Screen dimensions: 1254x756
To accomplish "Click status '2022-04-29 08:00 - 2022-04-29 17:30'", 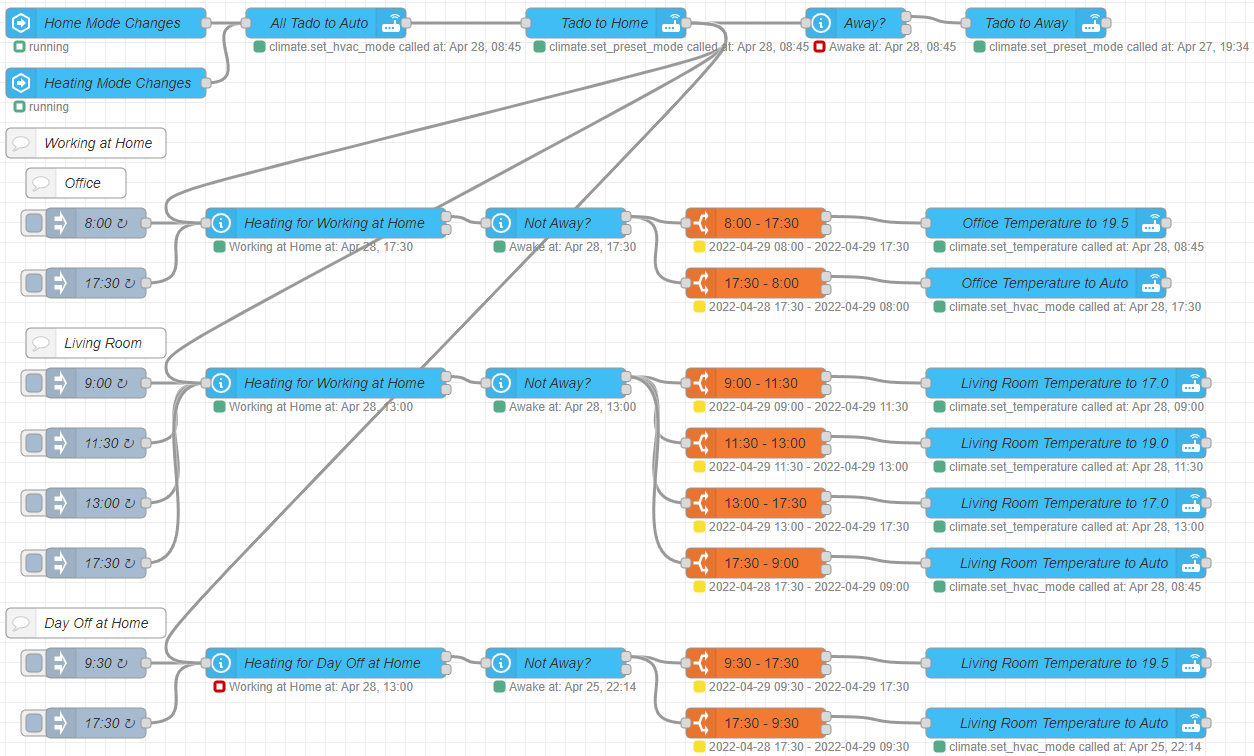I will pos(809,247).
